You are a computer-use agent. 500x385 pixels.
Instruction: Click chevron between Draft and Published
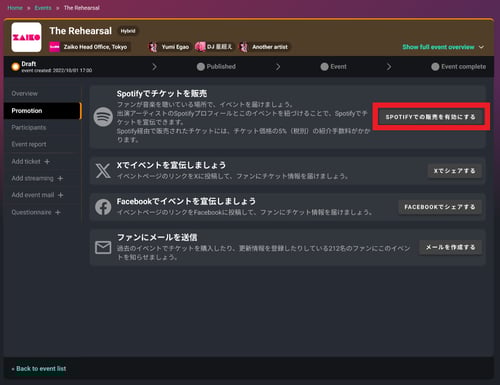tap(154, 67)
